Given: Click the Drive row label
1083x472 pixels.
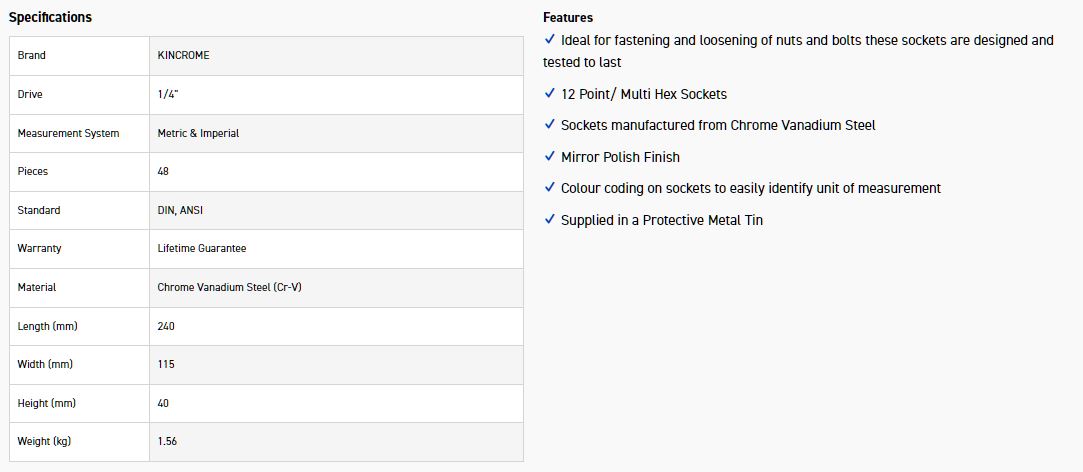Looking at the screenshot, I should 30,94.
